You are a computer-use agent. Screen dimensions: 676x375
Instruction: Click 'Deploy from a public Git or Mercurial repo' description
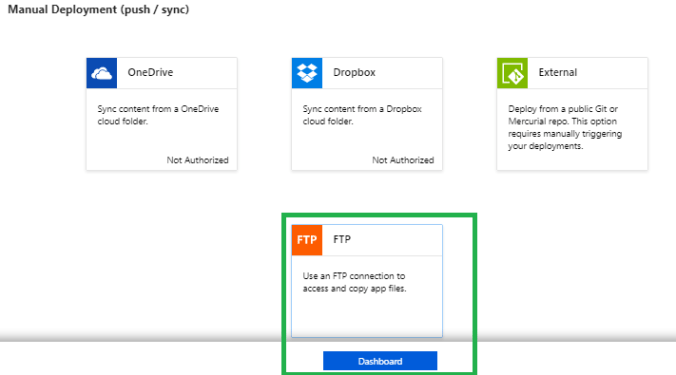[x=565, y=127]
